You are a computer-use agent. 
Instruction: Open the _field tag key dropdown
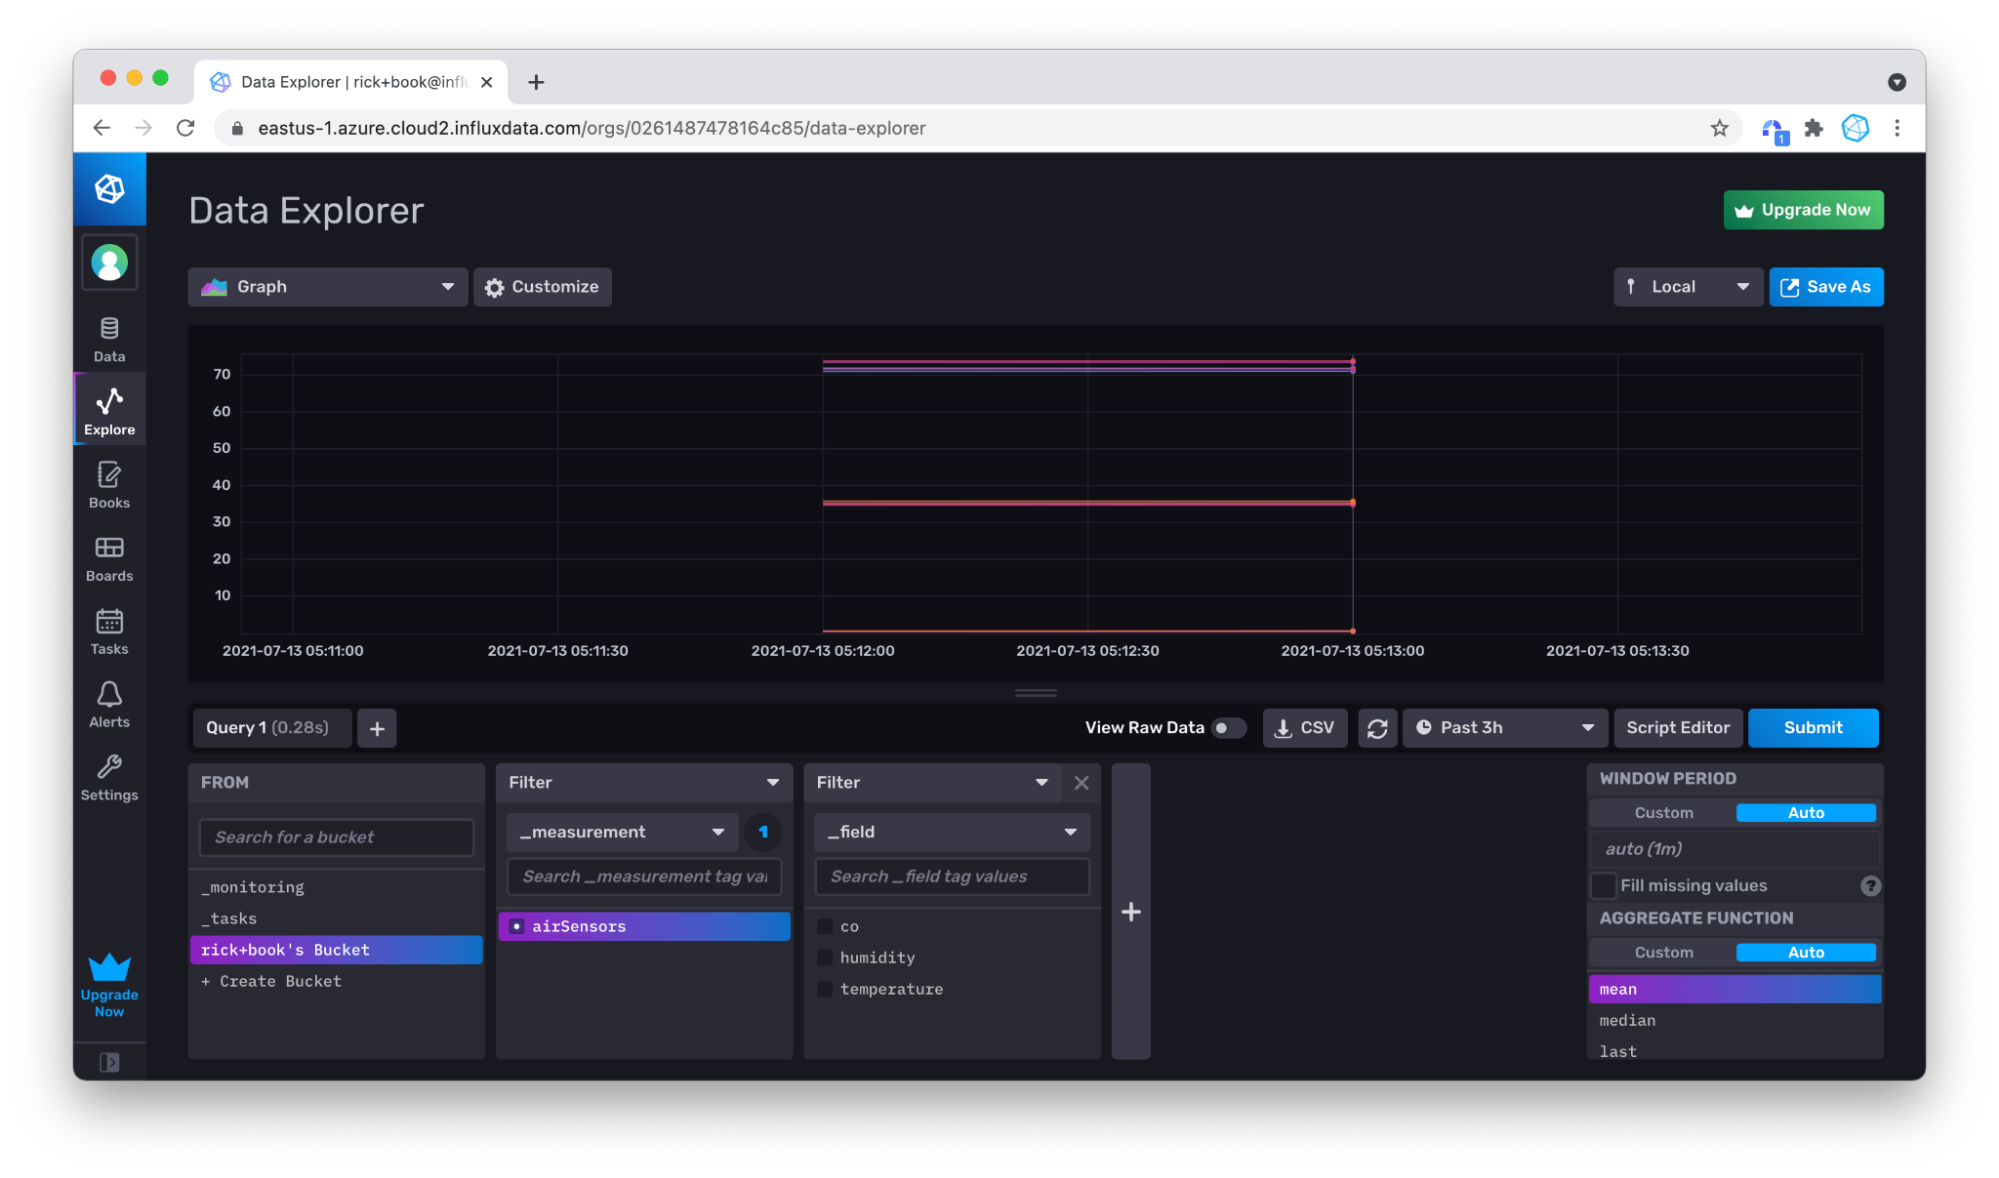(952, 832)
